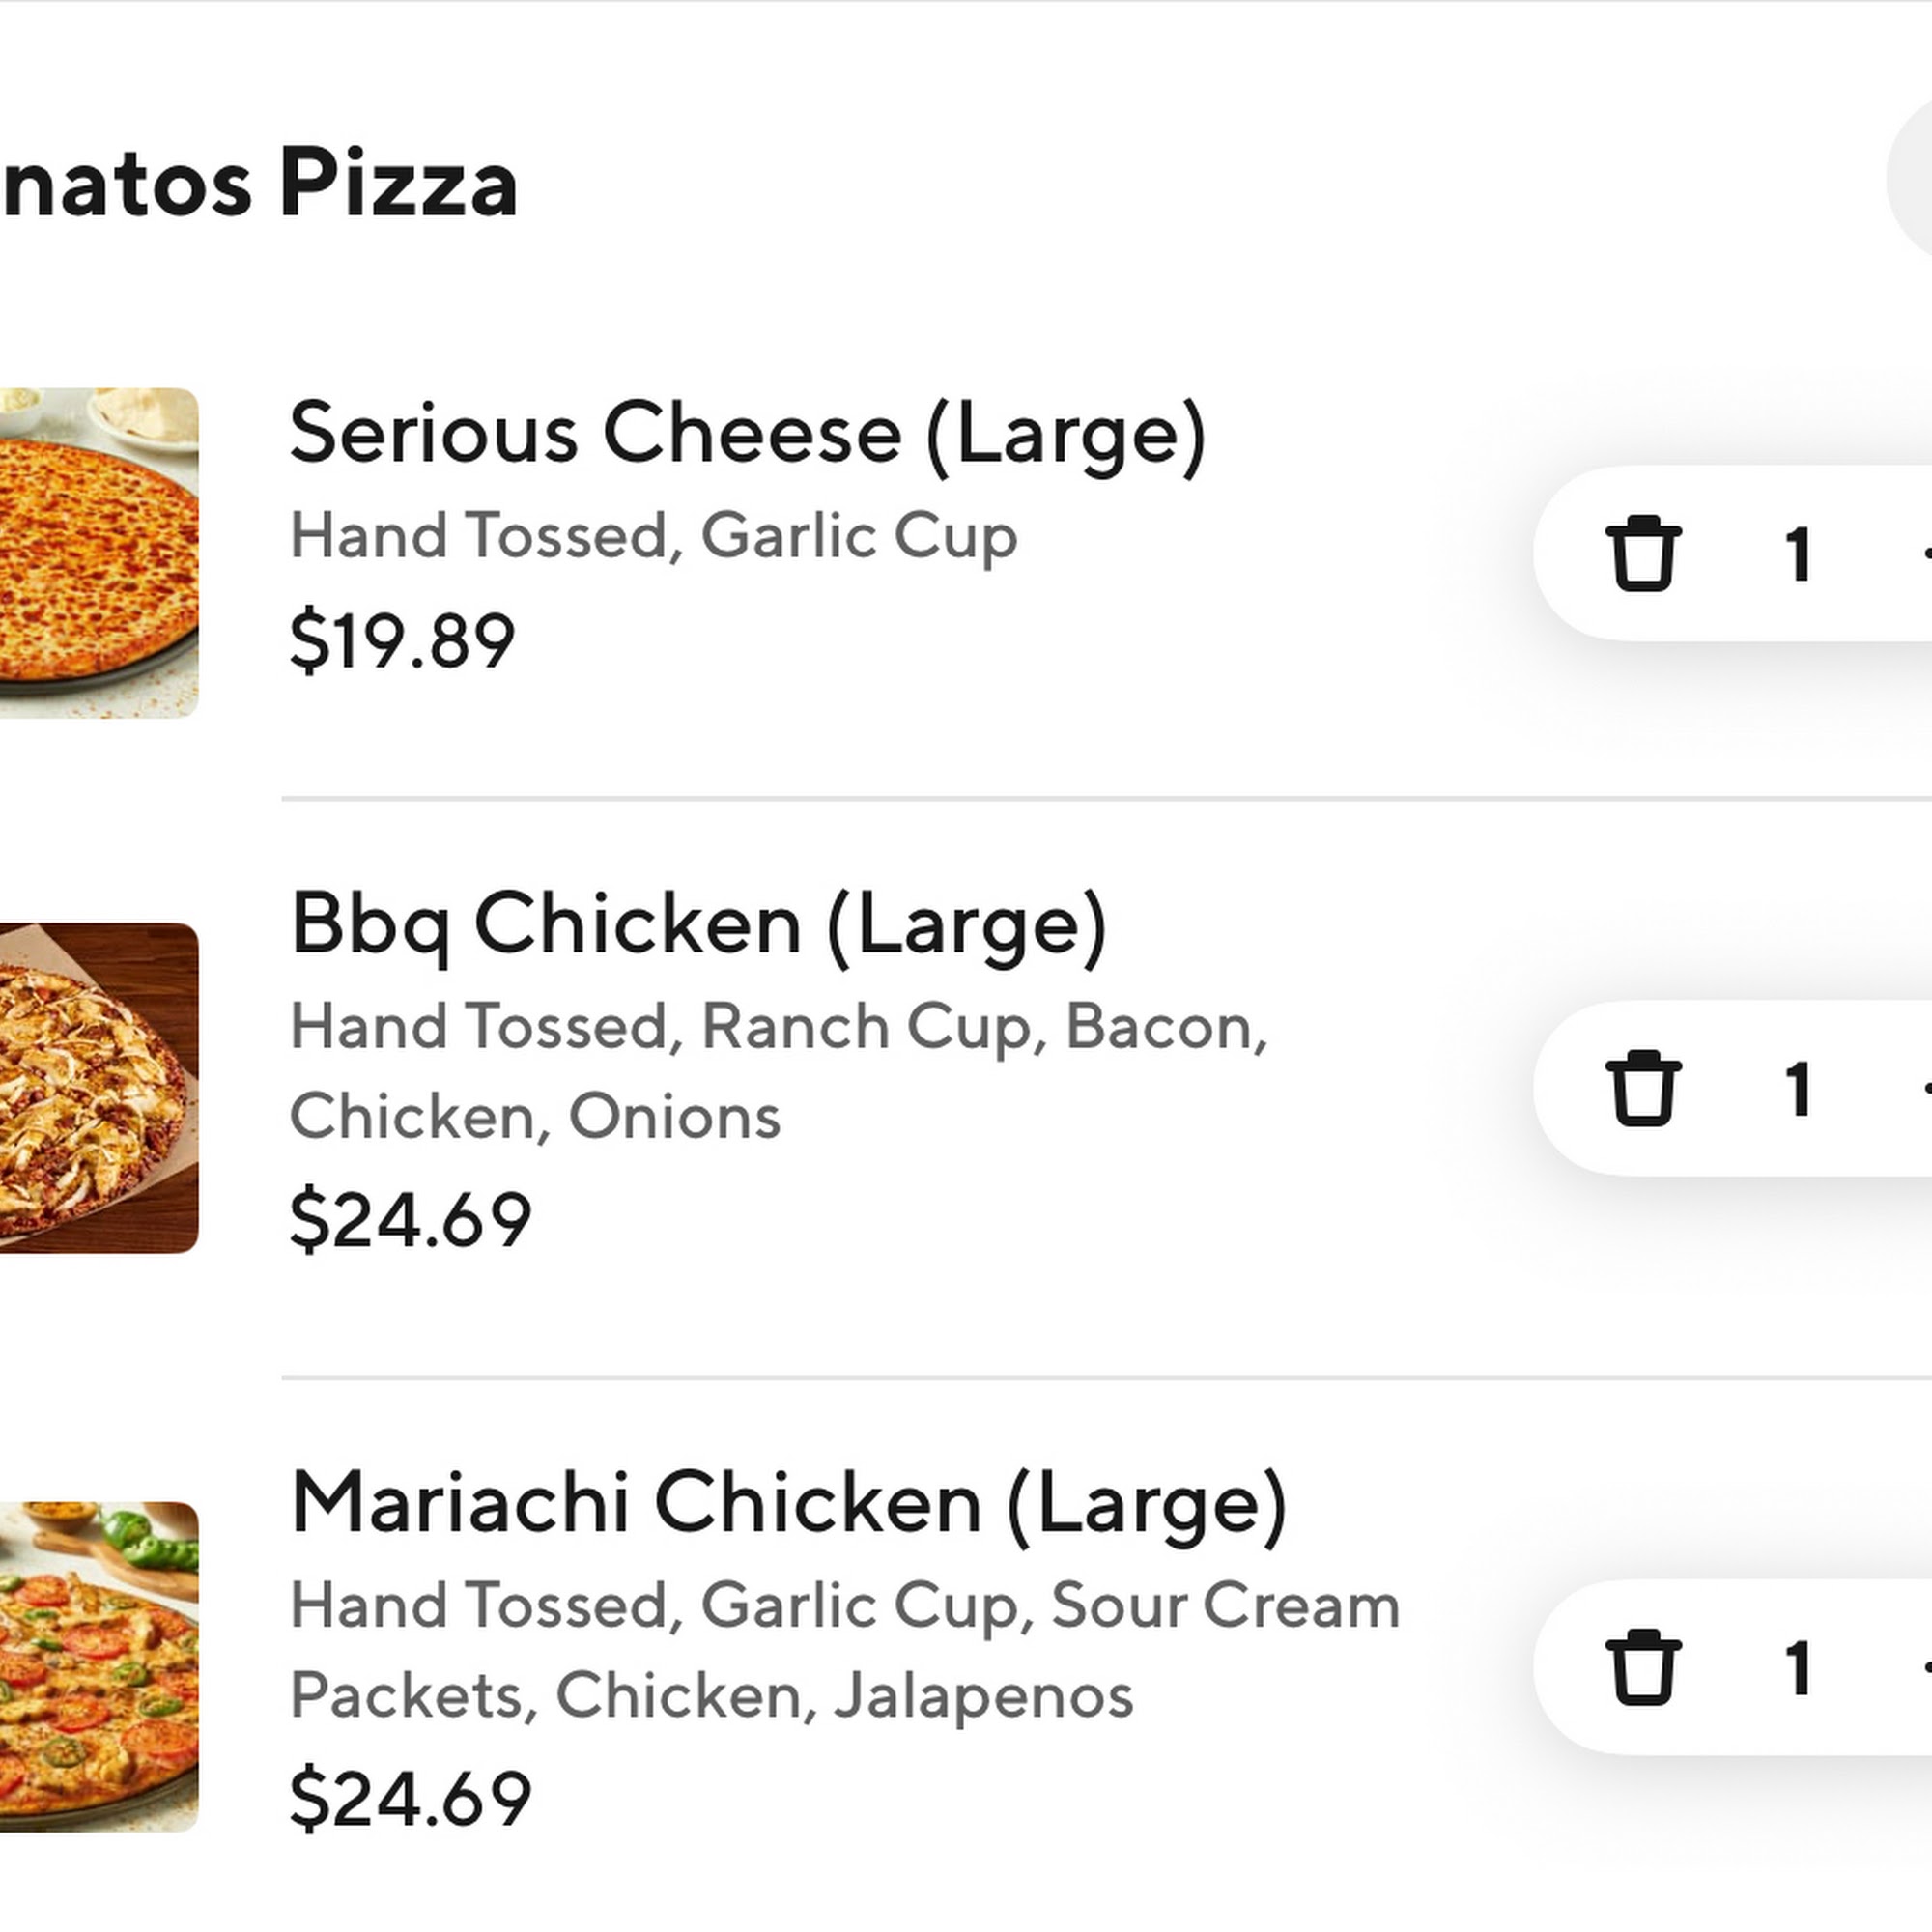Select Bbq Chicken (Large) item title
1932x1932 pixels.
point(699,925)
